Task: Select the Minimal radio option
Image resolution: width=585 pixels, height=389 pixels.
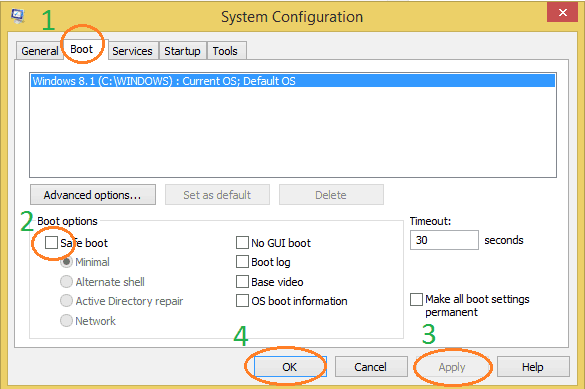Action: 66,262
